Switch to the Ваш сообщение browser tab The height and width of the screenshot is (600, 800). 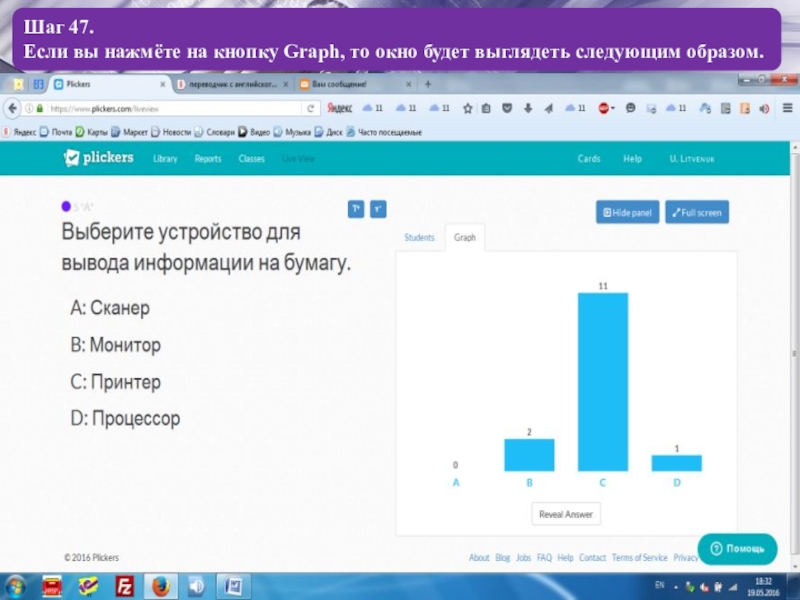point(355,84)
